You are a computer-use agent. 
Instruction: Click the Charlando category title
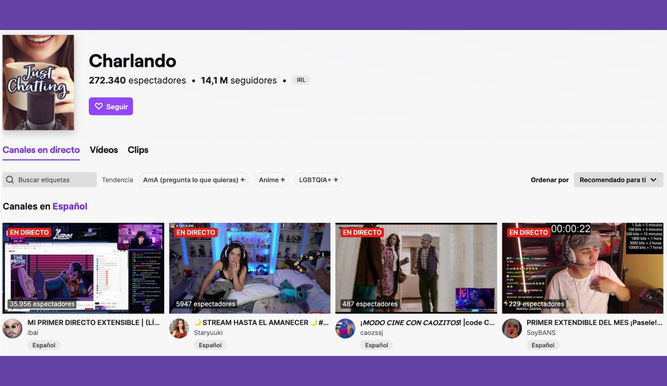click(132, 61)
